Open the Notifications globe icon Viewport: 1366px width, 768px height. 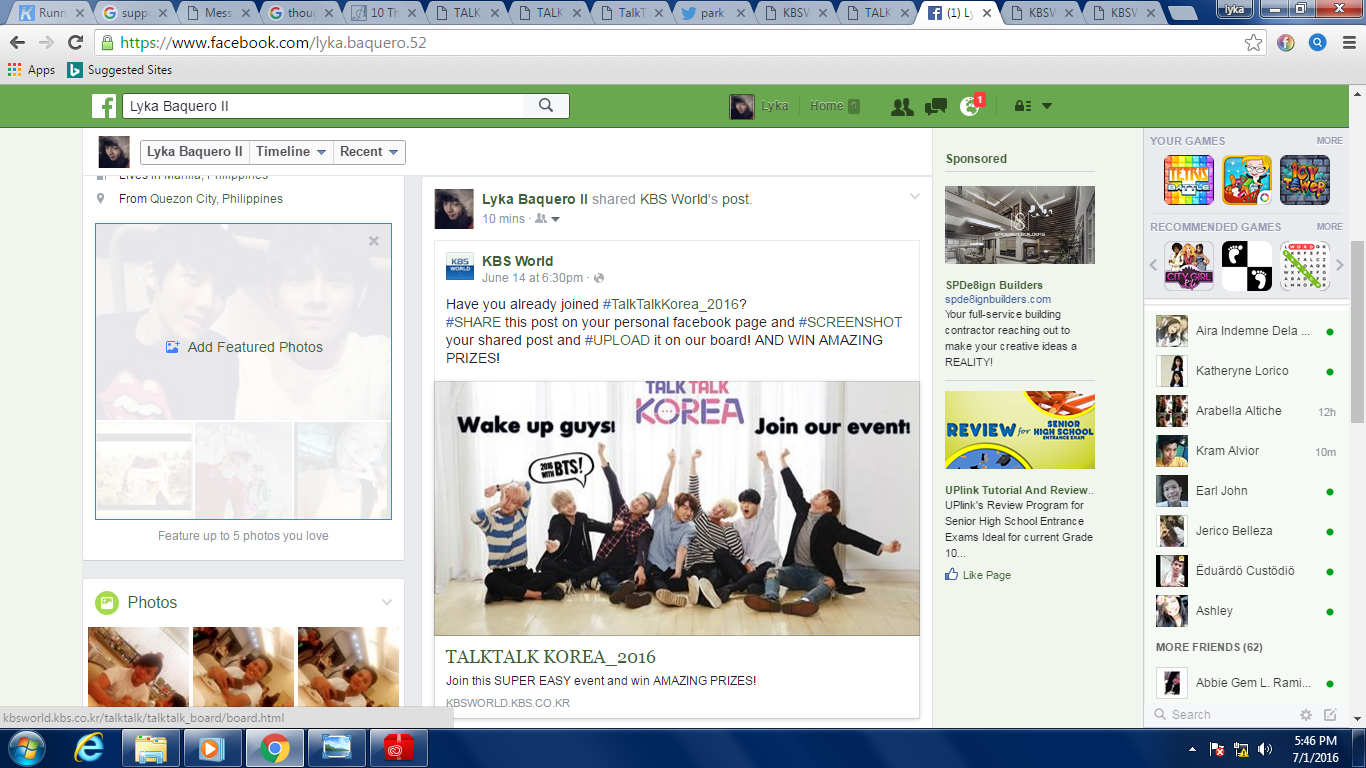[x=969, y=106]
